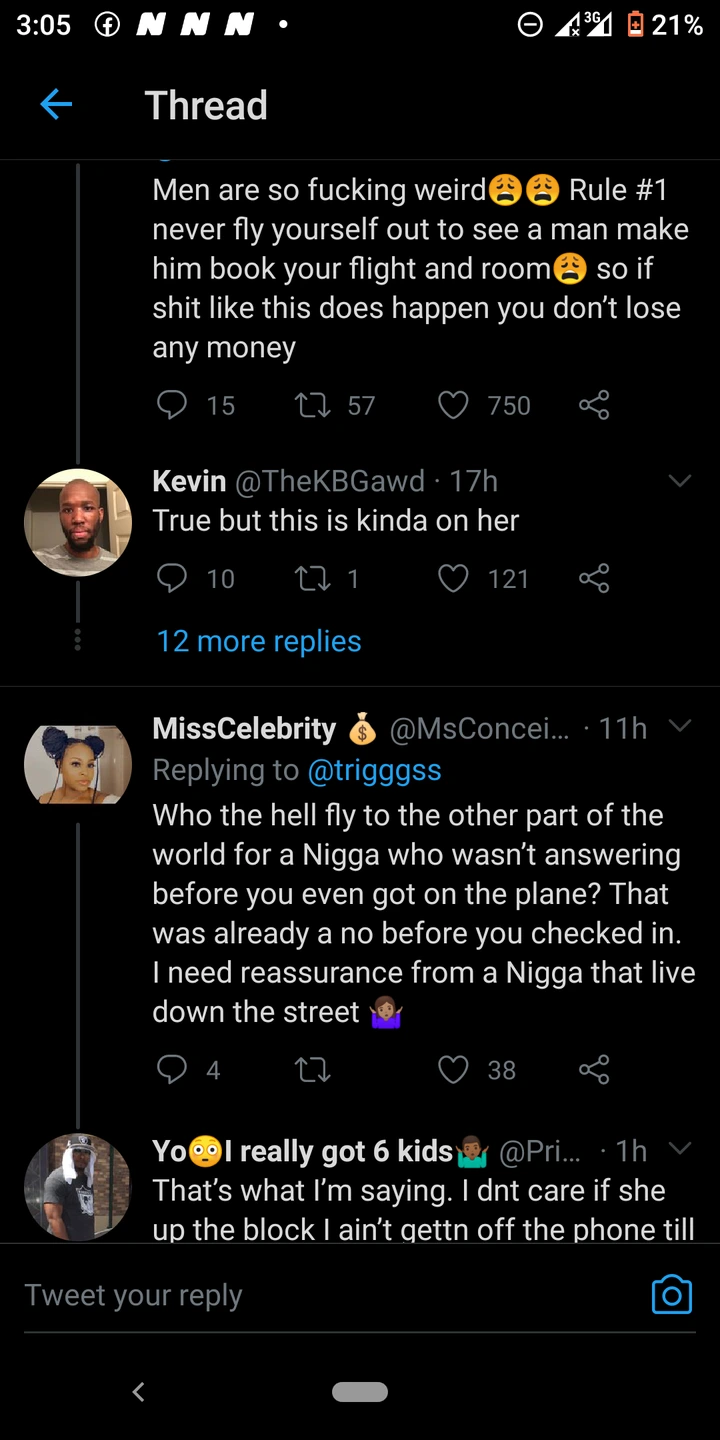The height and width of the screenshot is (1440, 720).
Task: Share Kevin's tweet
Action: 594,579
